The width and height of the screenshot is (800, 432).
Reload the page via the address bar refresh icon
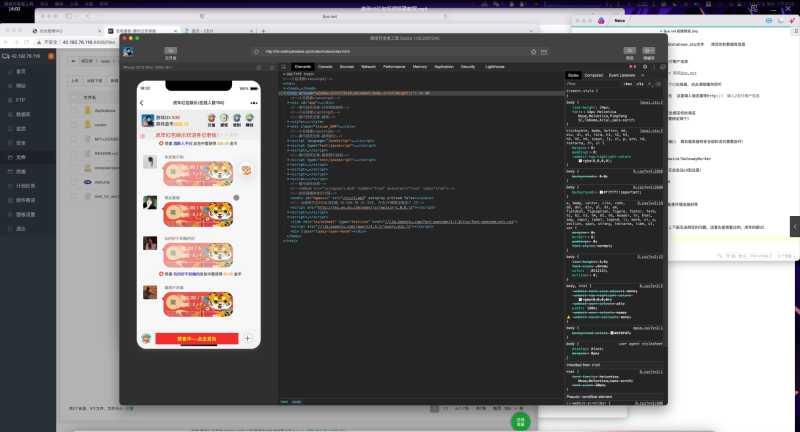[x=256, y=52]
